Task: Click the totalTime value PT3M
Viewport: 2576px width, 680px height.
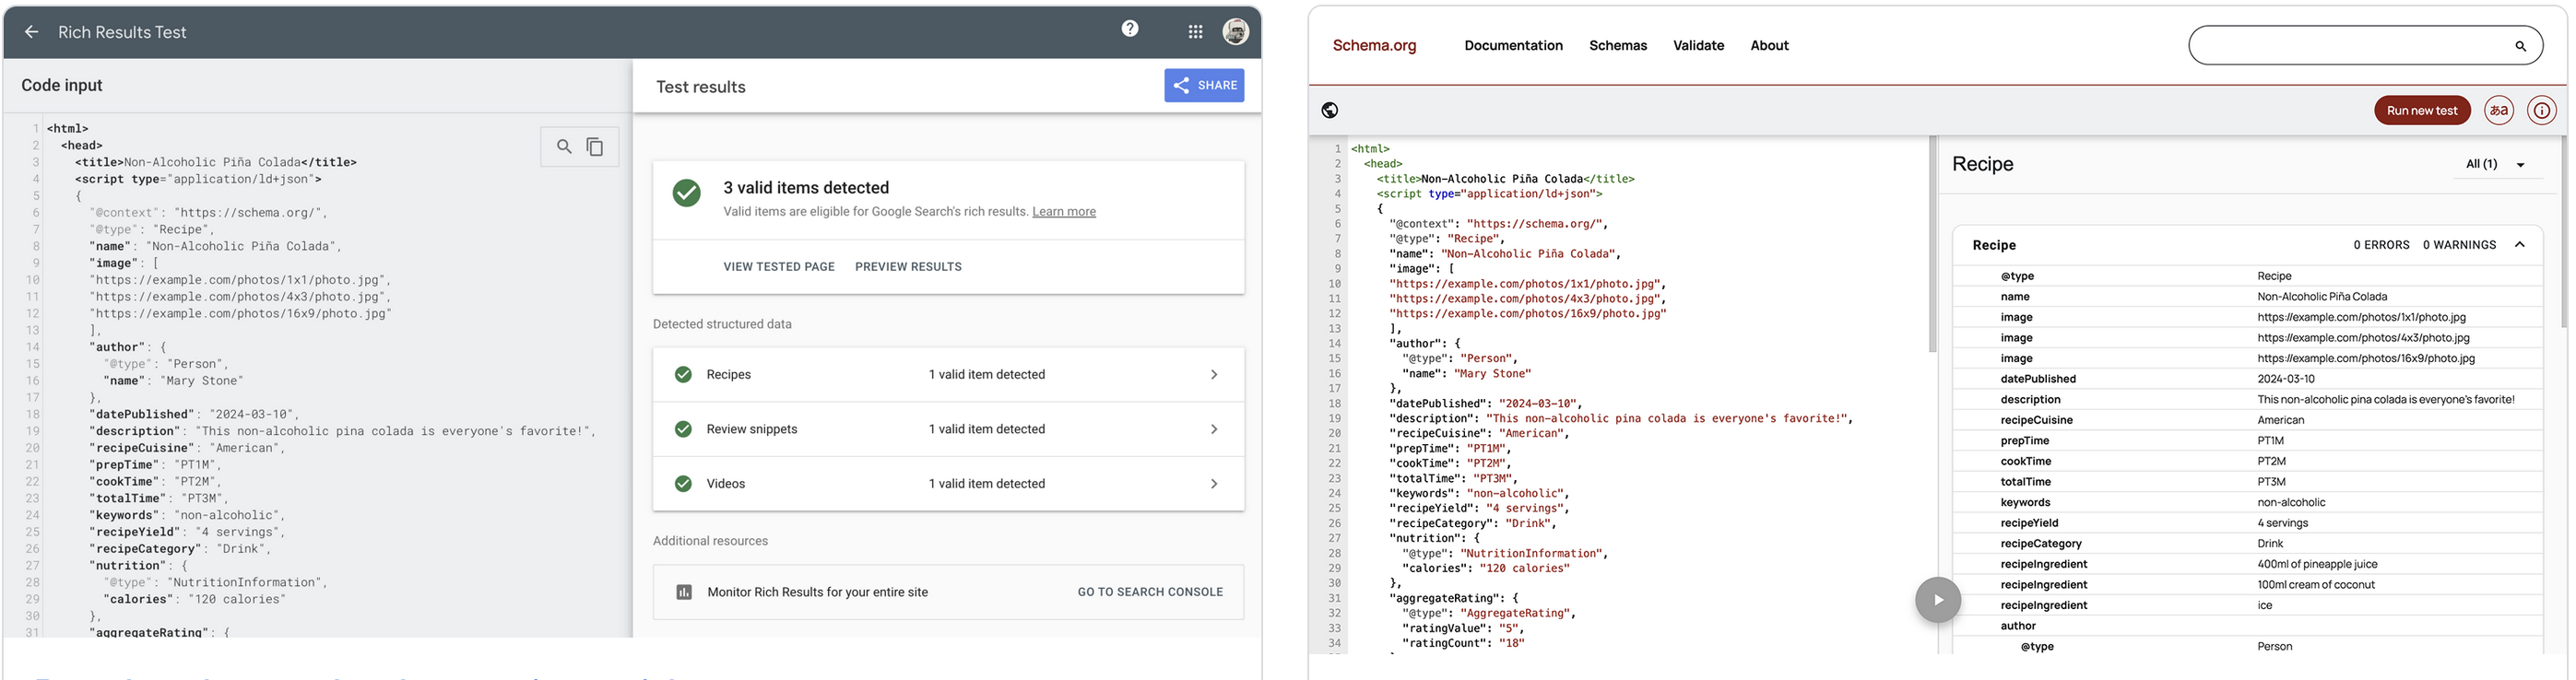Action: pyautogui.click(x=2271, y=483)
